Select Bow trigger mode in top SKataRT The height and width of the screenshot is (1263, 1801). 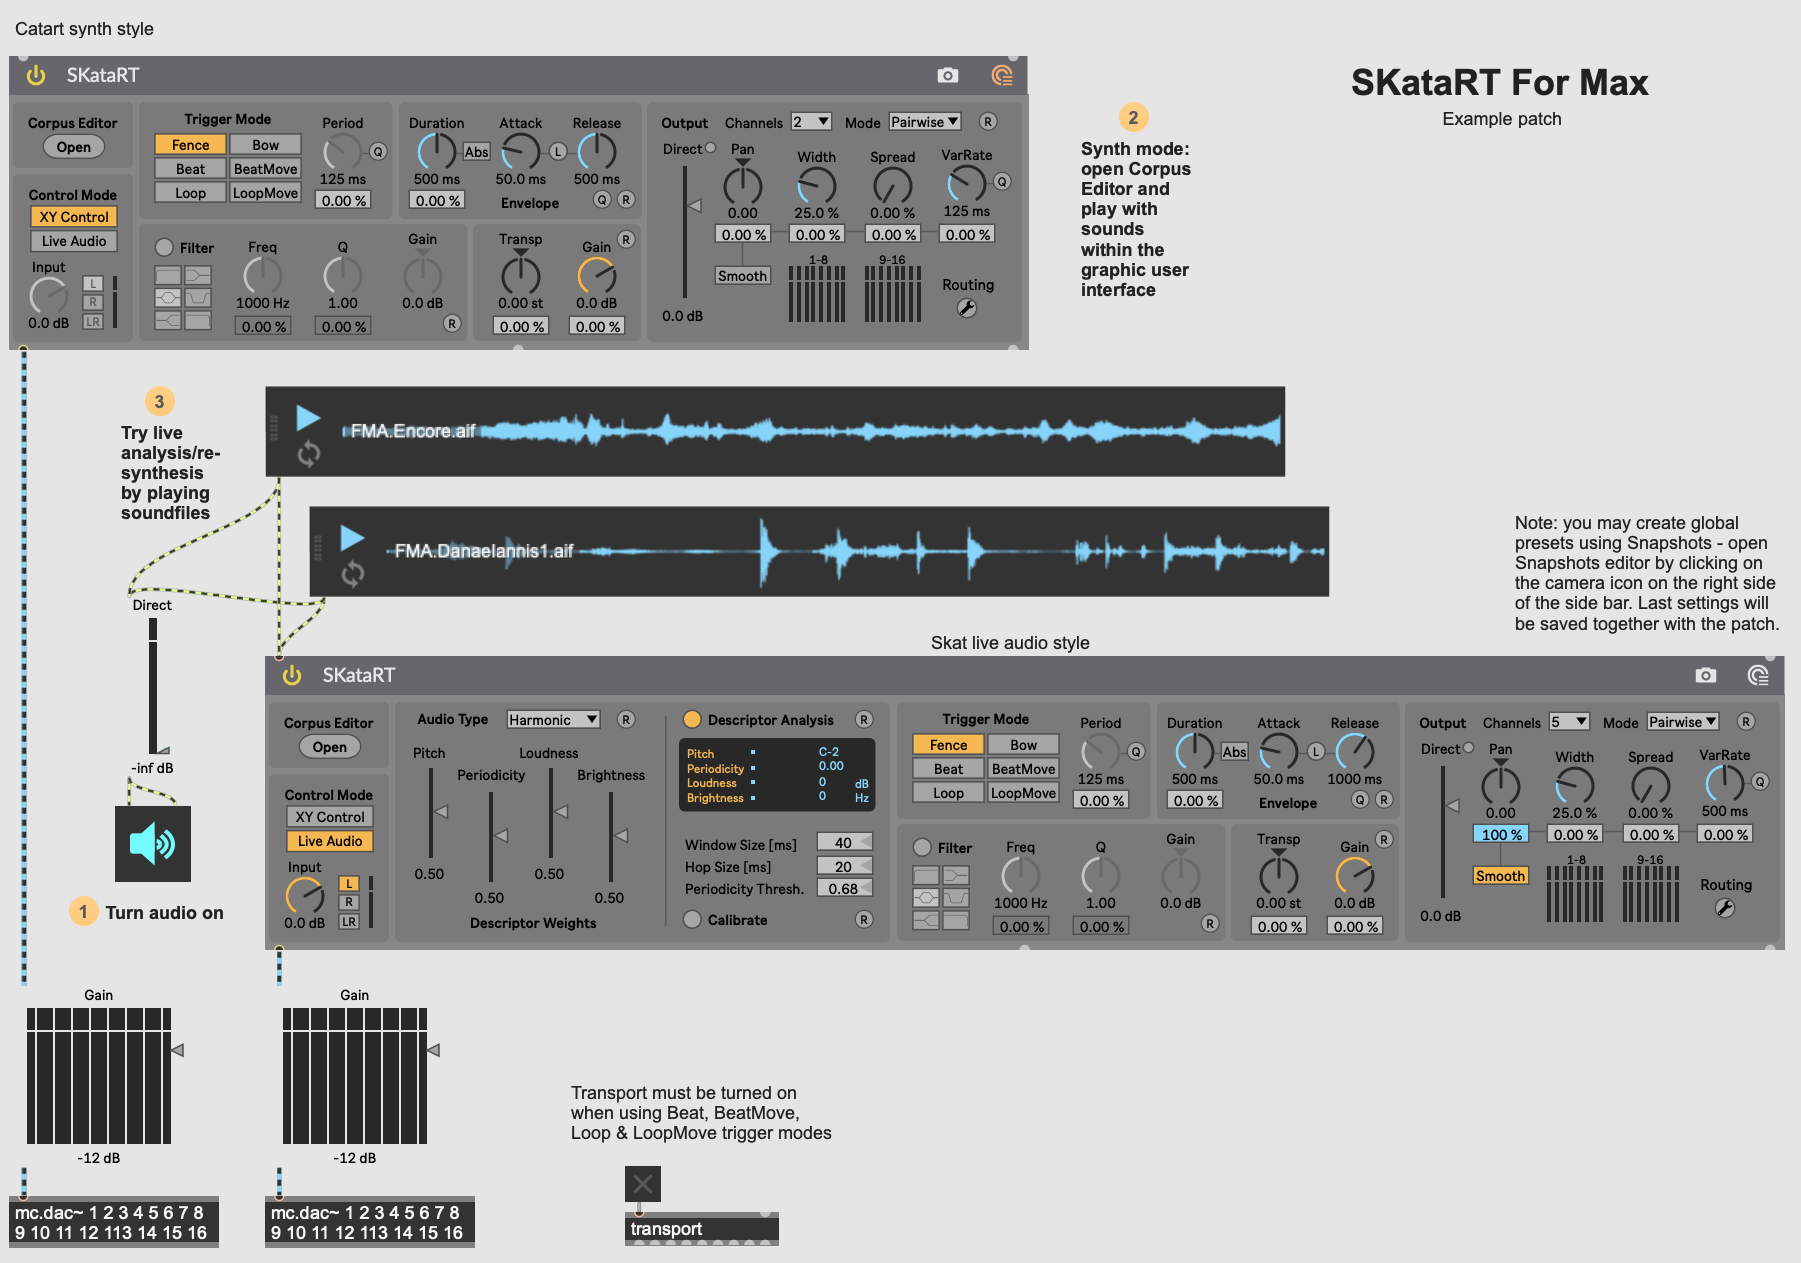pyautogui.click(x=265, y=145)
